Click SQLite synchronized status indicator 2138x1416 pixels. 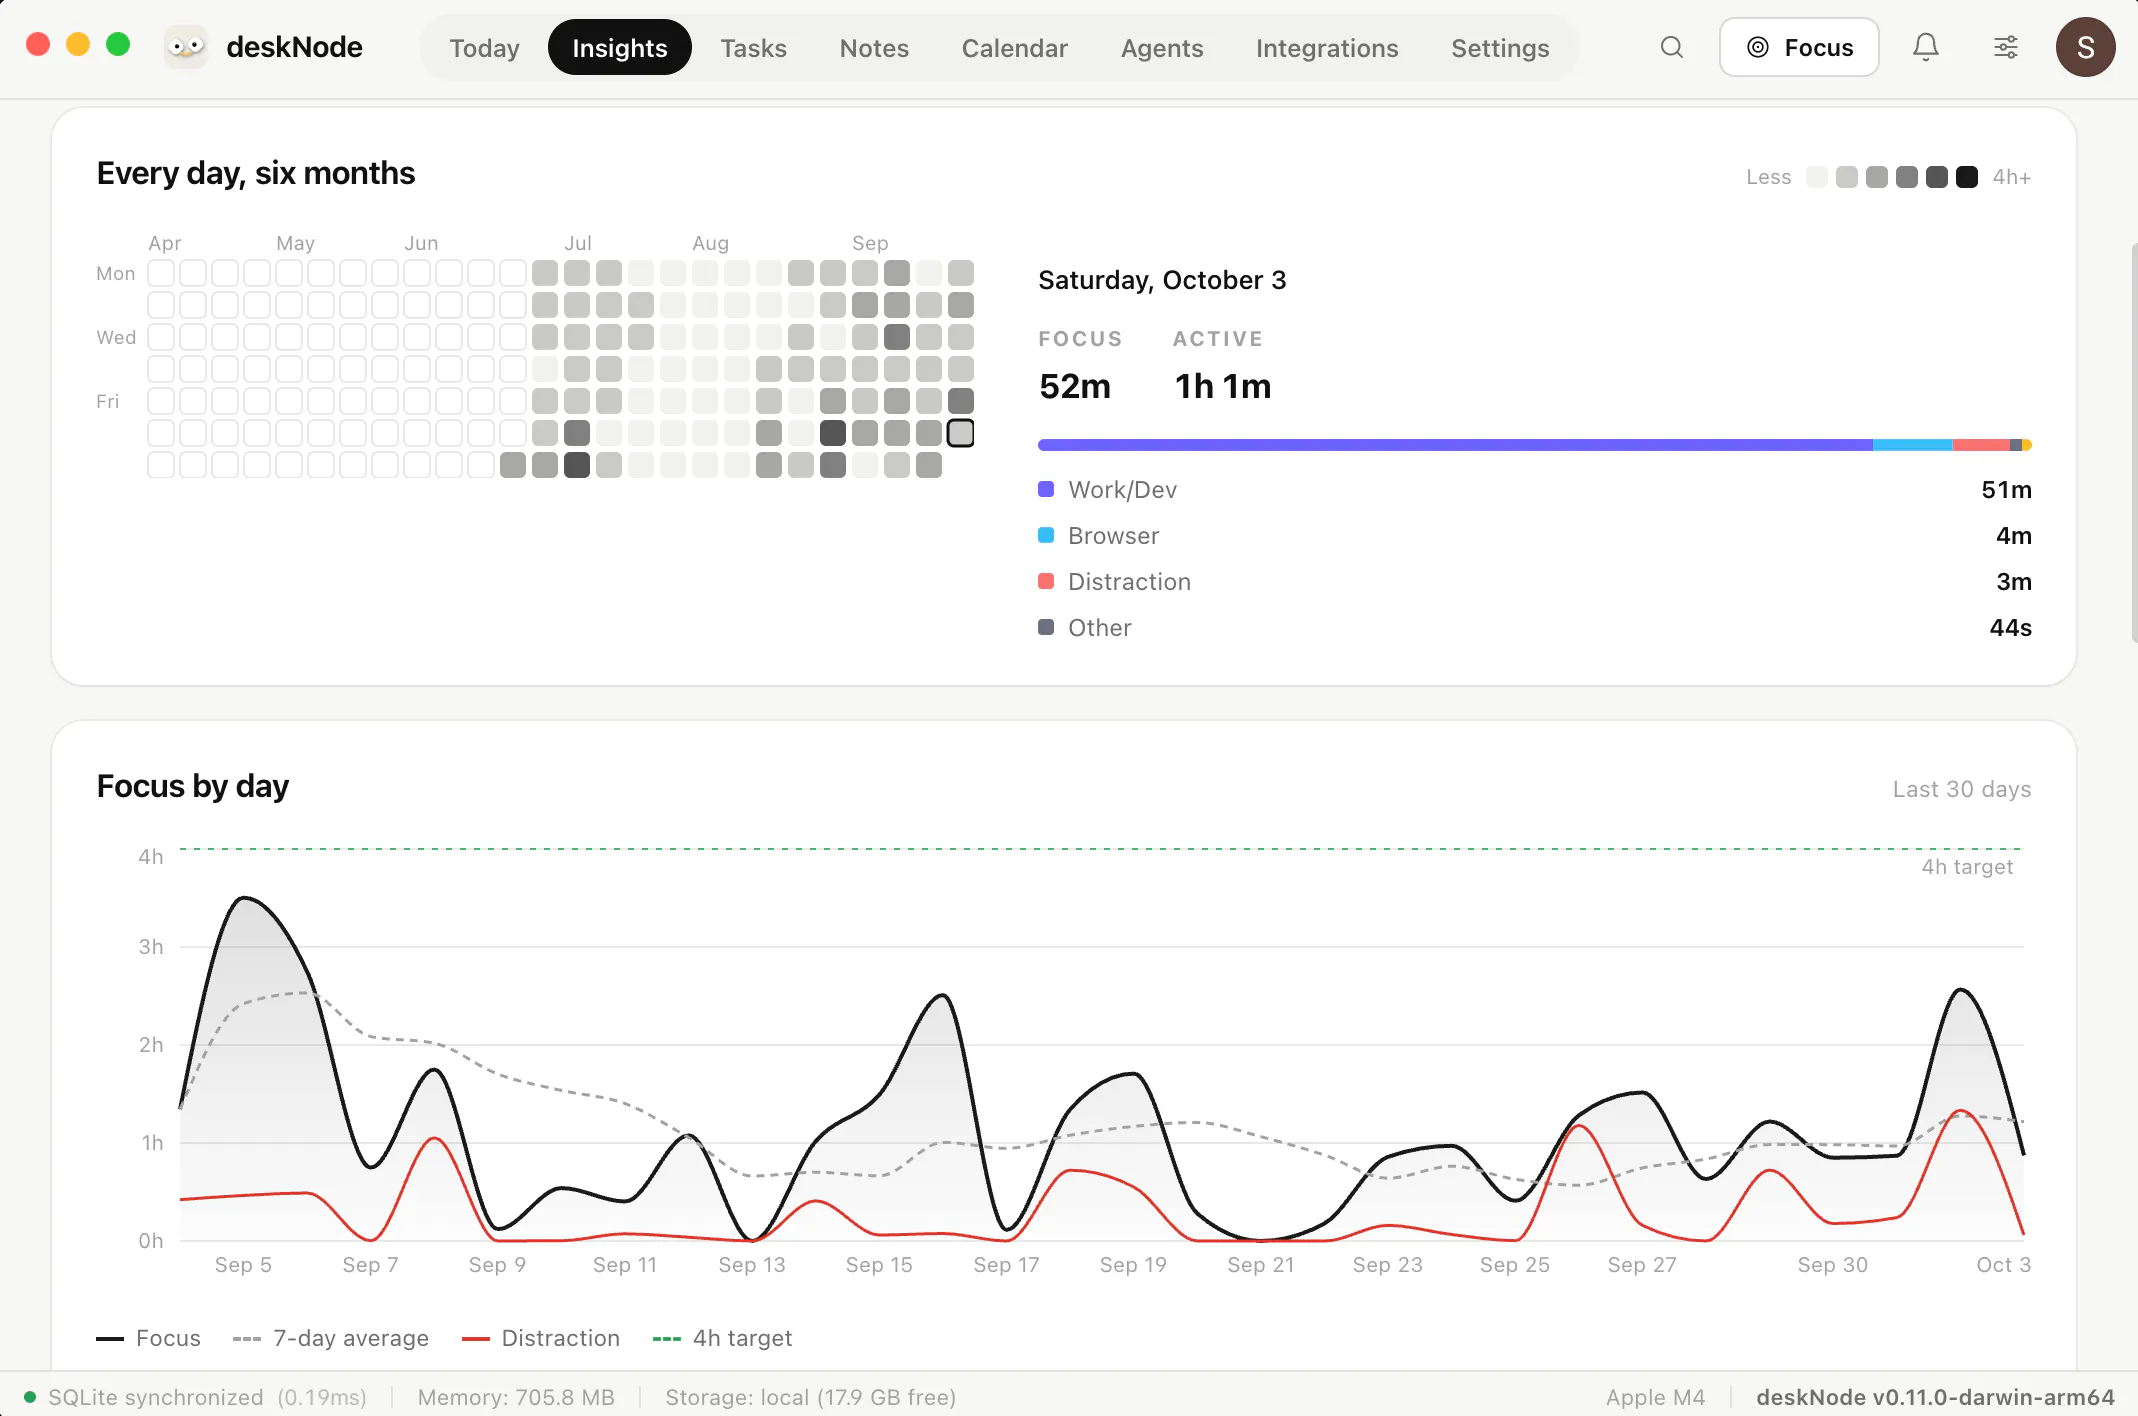pos(196,1397)
